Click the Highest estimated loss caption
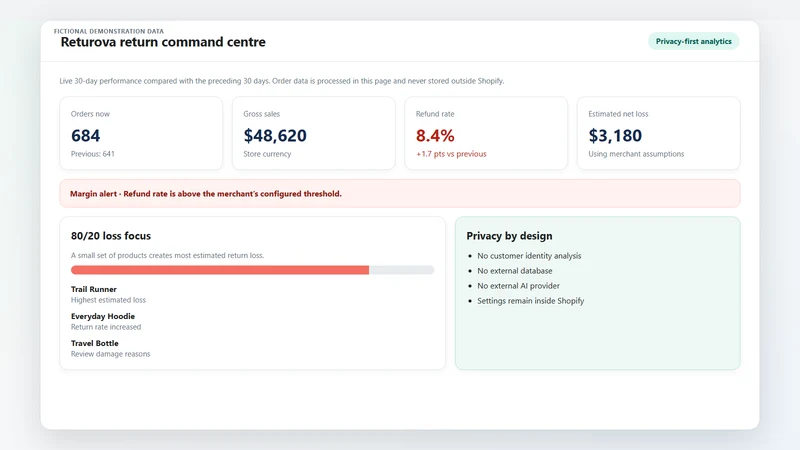The width and height of the screenshot is (800, 450). tap(108, 300)
